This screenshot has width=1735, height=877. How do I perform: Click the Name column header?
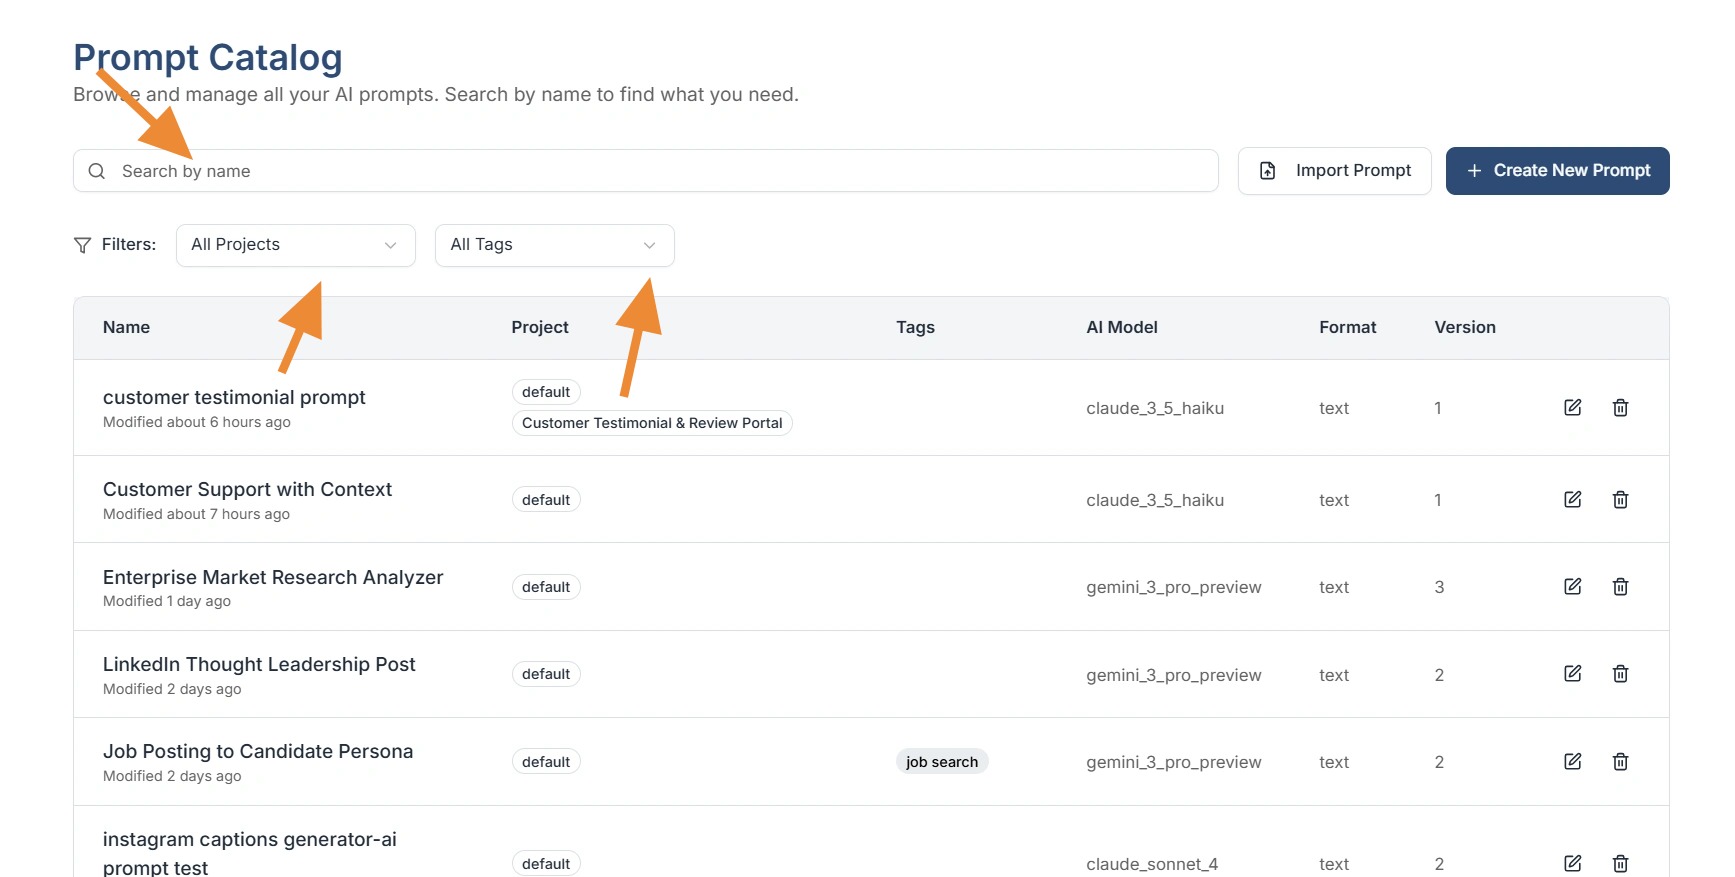pyautogui.click(x=126, y=327)
